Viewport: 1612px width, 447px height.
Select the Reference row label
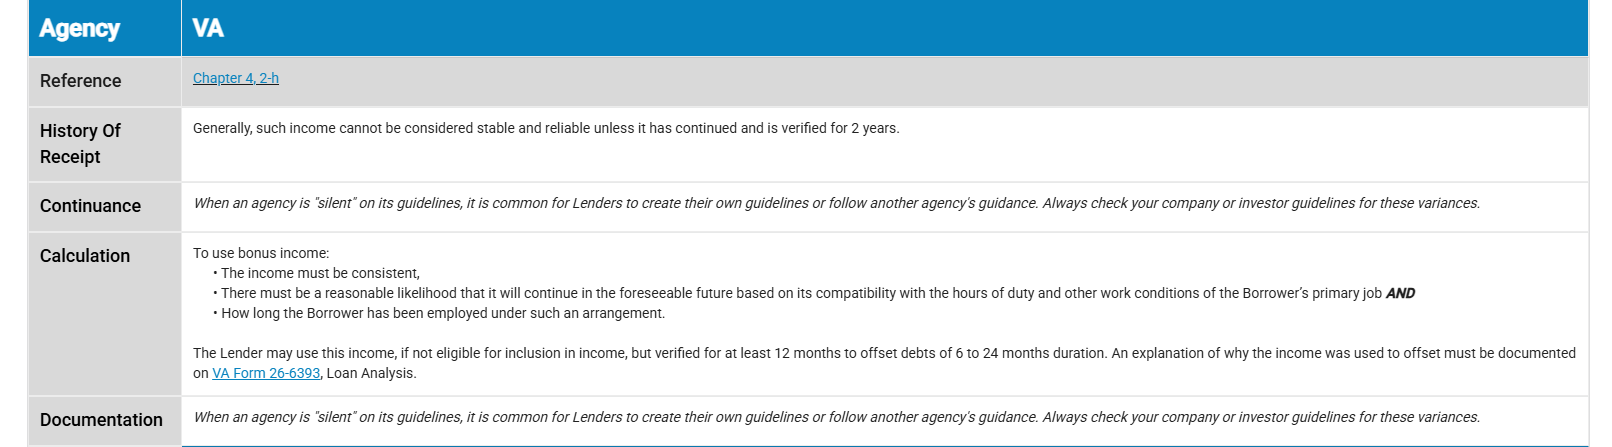80,81
